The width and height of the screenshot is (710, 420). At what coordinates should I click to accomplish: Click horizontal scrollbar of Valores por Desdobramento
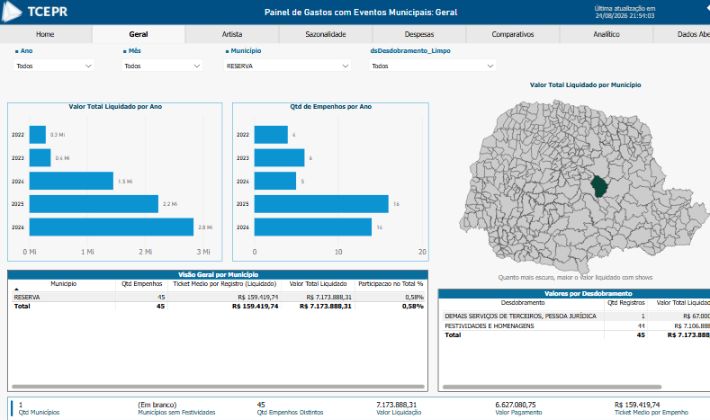coord(552,387)
